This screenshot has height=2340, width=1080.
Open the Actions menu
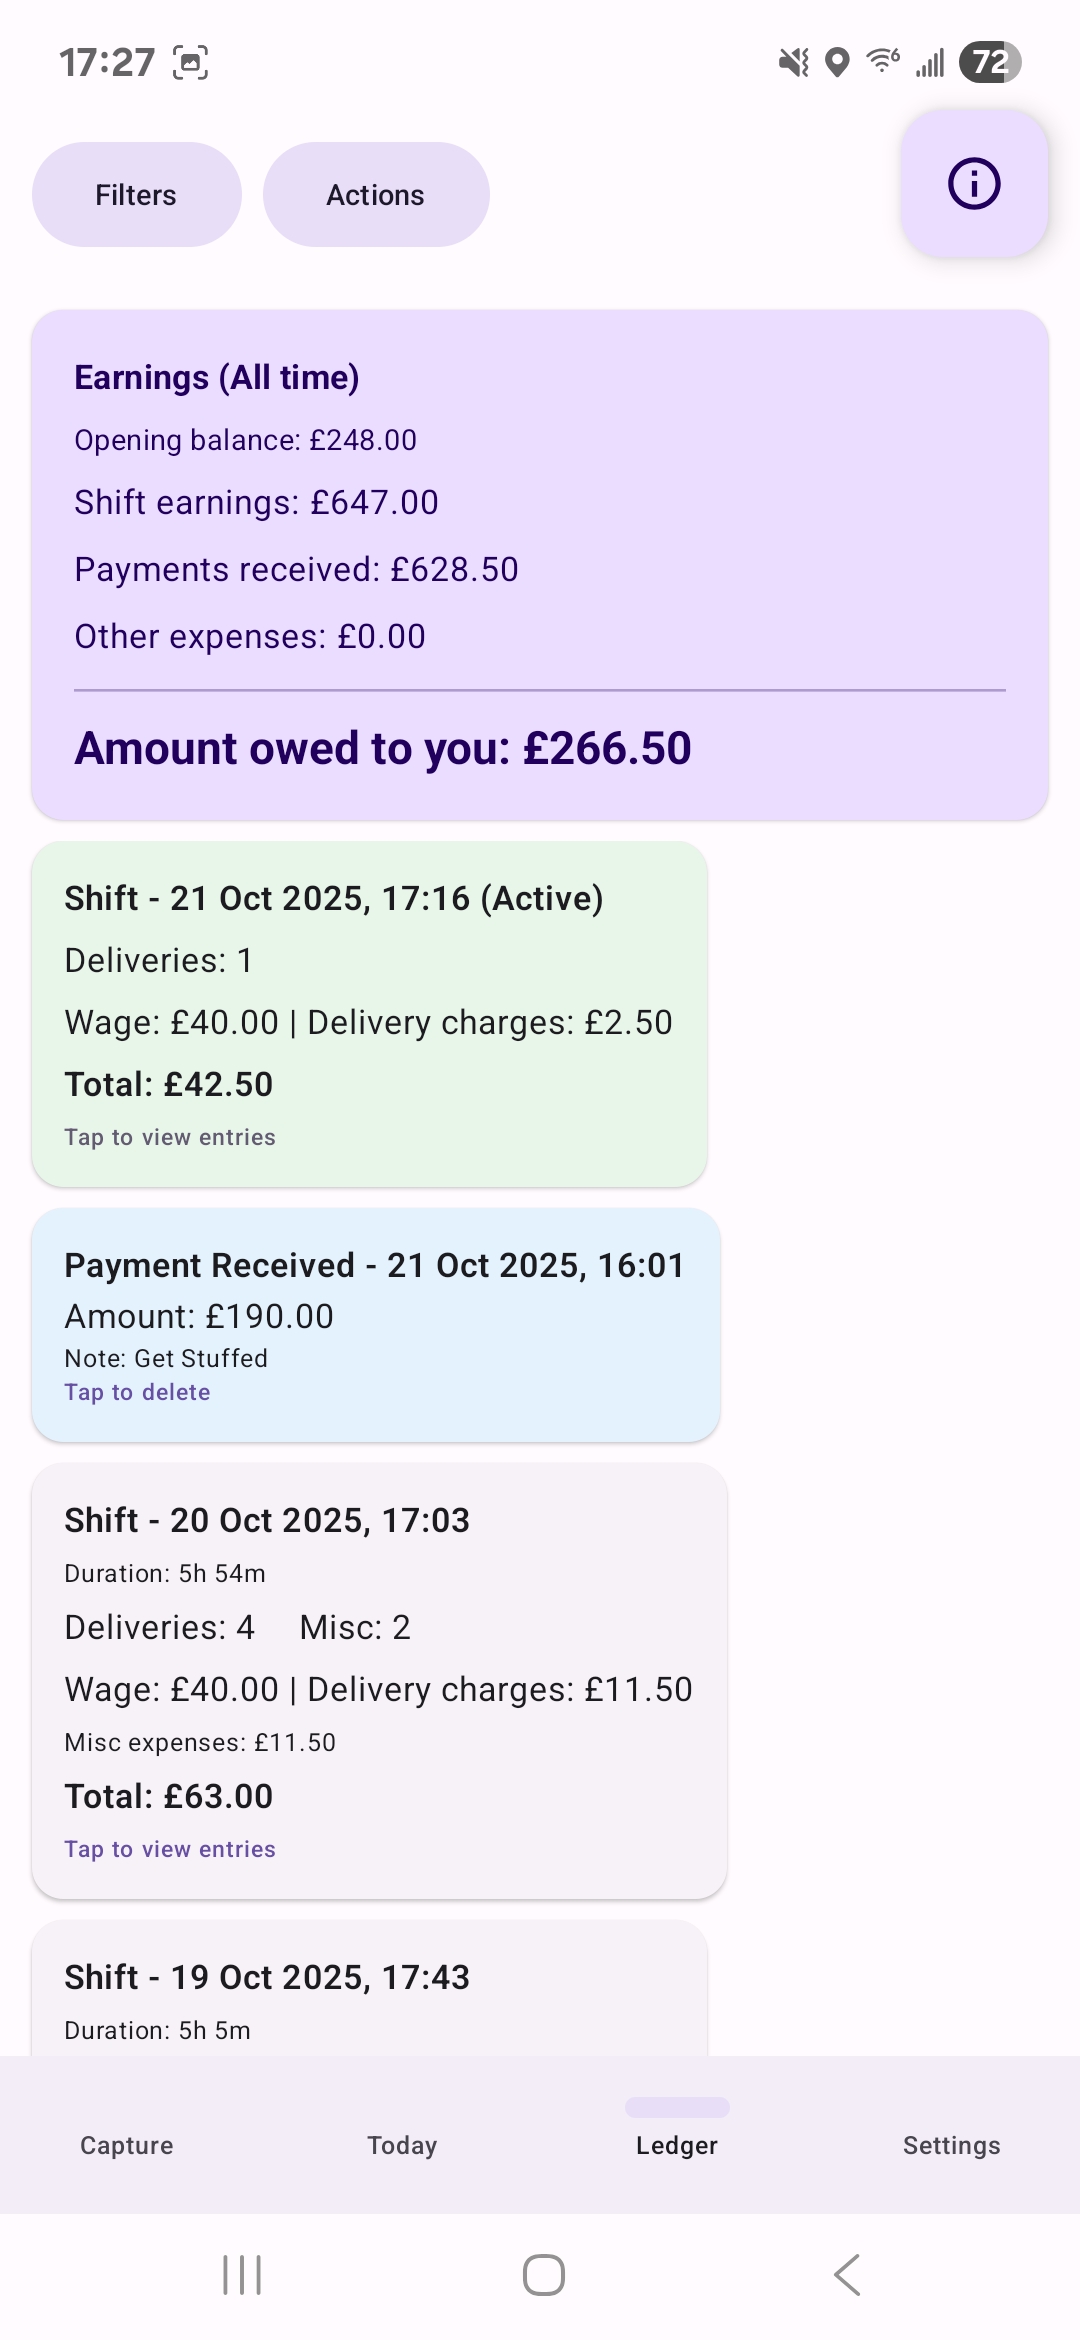[376, 195]
